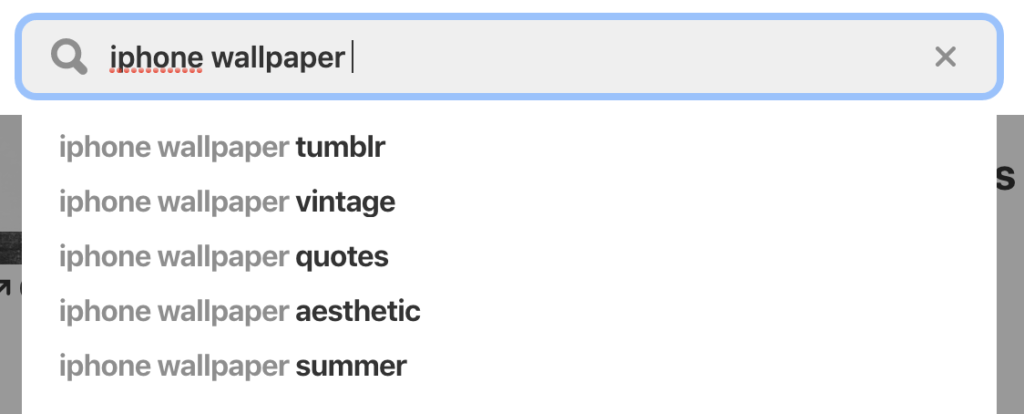Screen dimensions: 1024x414
Task: Search for "iphone wallpaper summer" suggestion
Action: (x=232, y=366)
